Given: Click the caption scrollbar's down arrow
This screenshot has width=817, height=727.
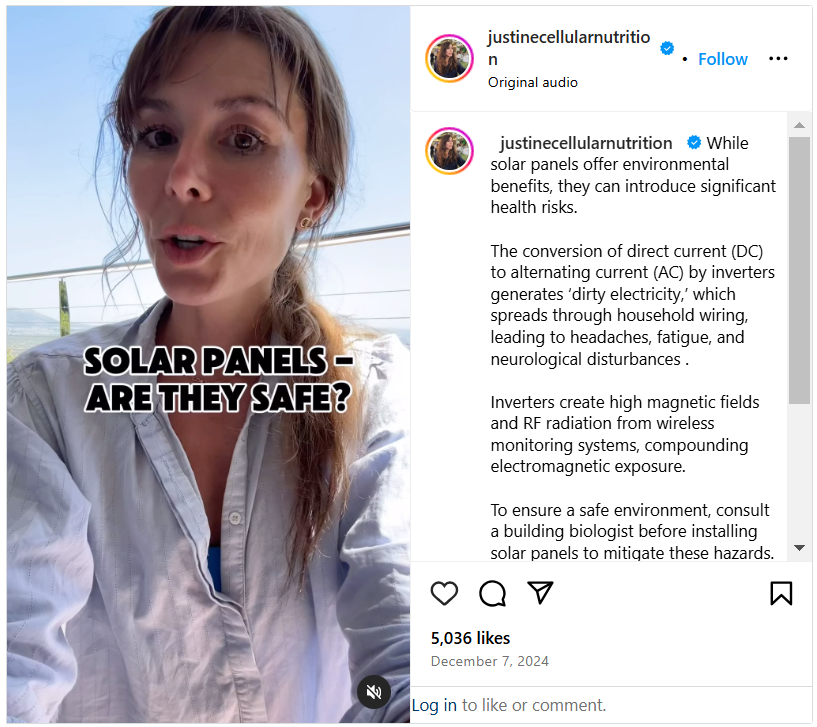Looking at the screenshot, I should coord(799,548).
